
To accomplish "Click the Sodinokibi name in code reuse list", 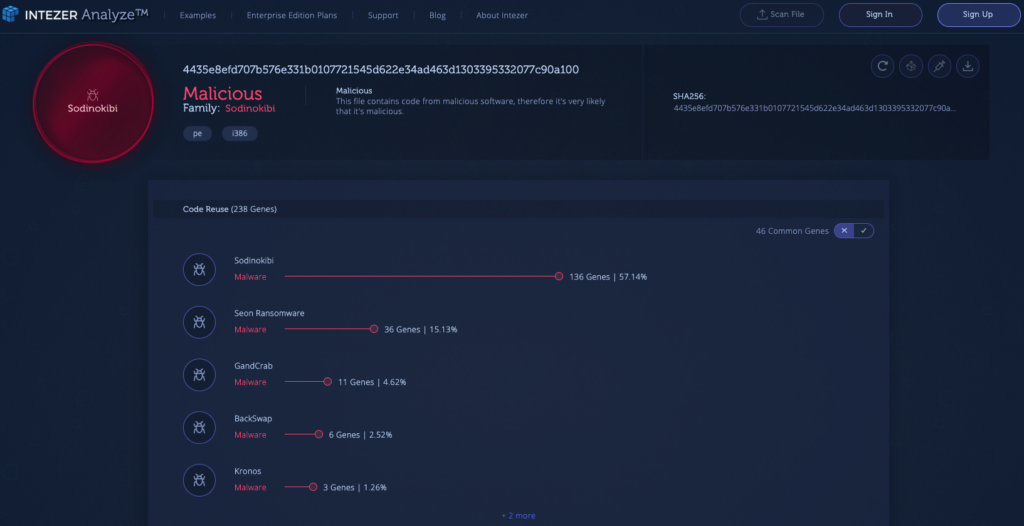I will pyautogui.click(x=254, y=260).
